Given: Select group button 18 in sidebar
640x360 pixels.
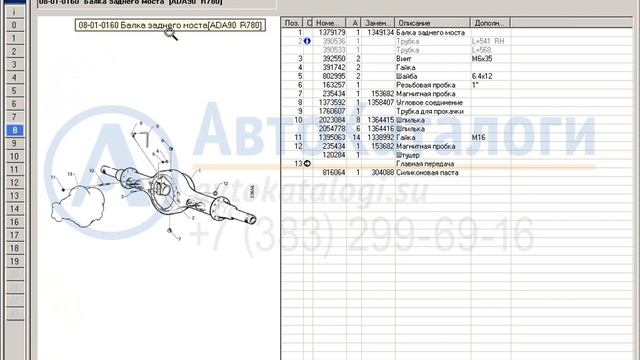Looking at the screenshot, I should pyautogui.click(x=14, y=248).
